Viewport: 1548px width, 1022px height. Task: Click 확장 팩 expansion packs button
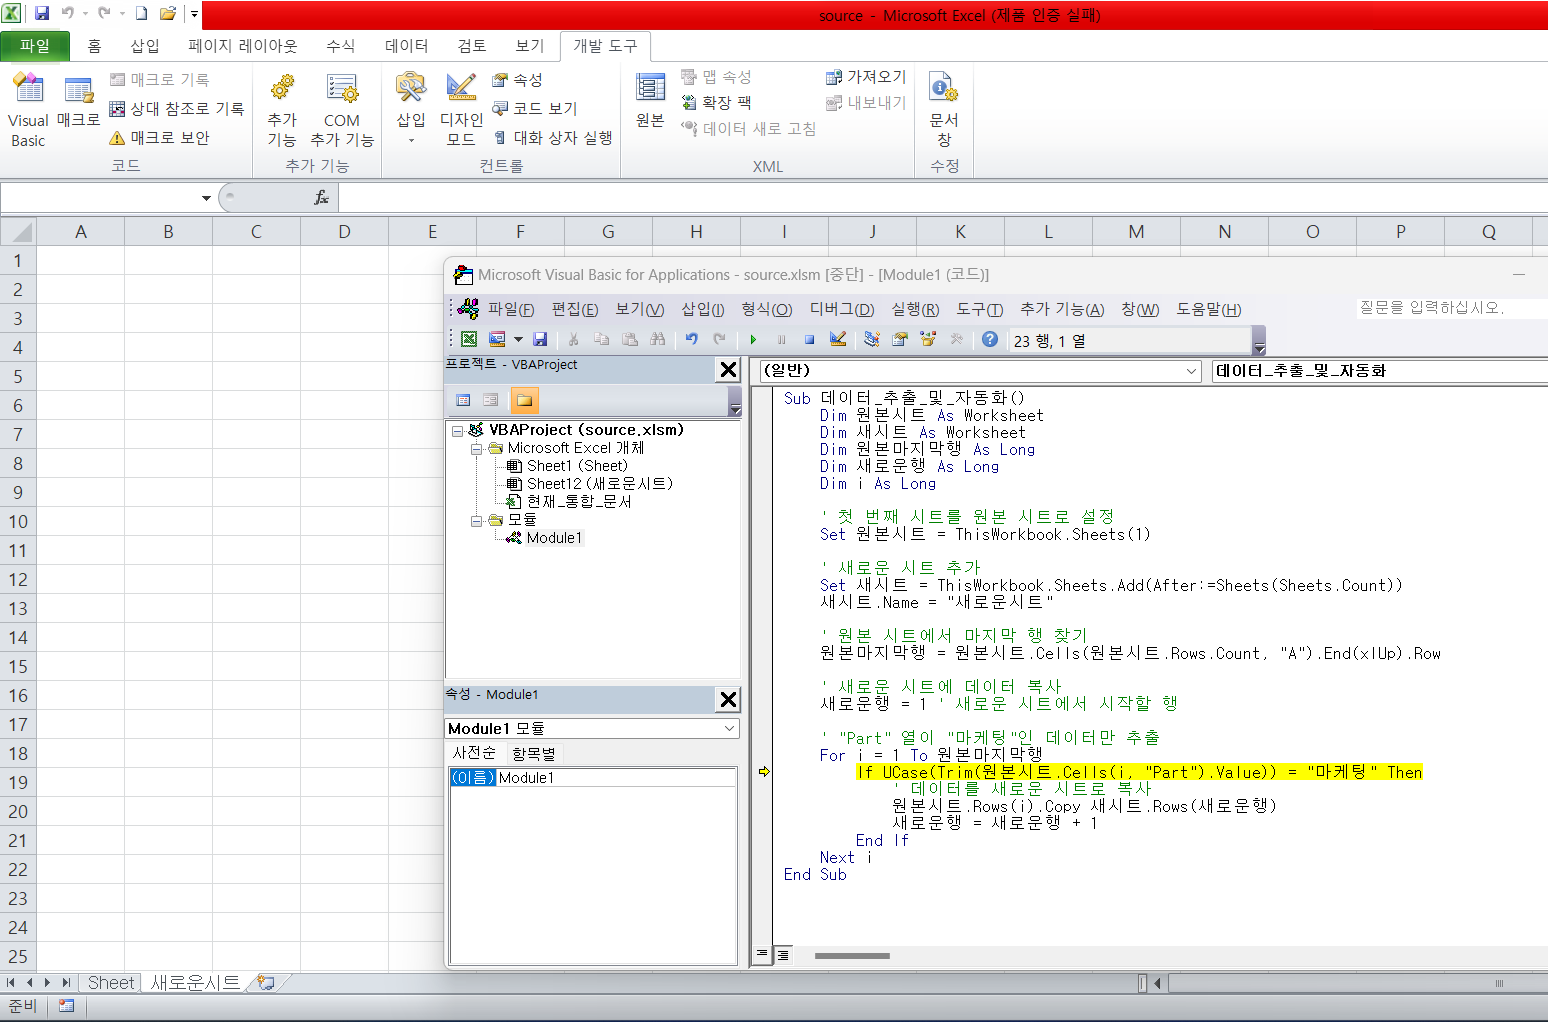click(716, 102)
